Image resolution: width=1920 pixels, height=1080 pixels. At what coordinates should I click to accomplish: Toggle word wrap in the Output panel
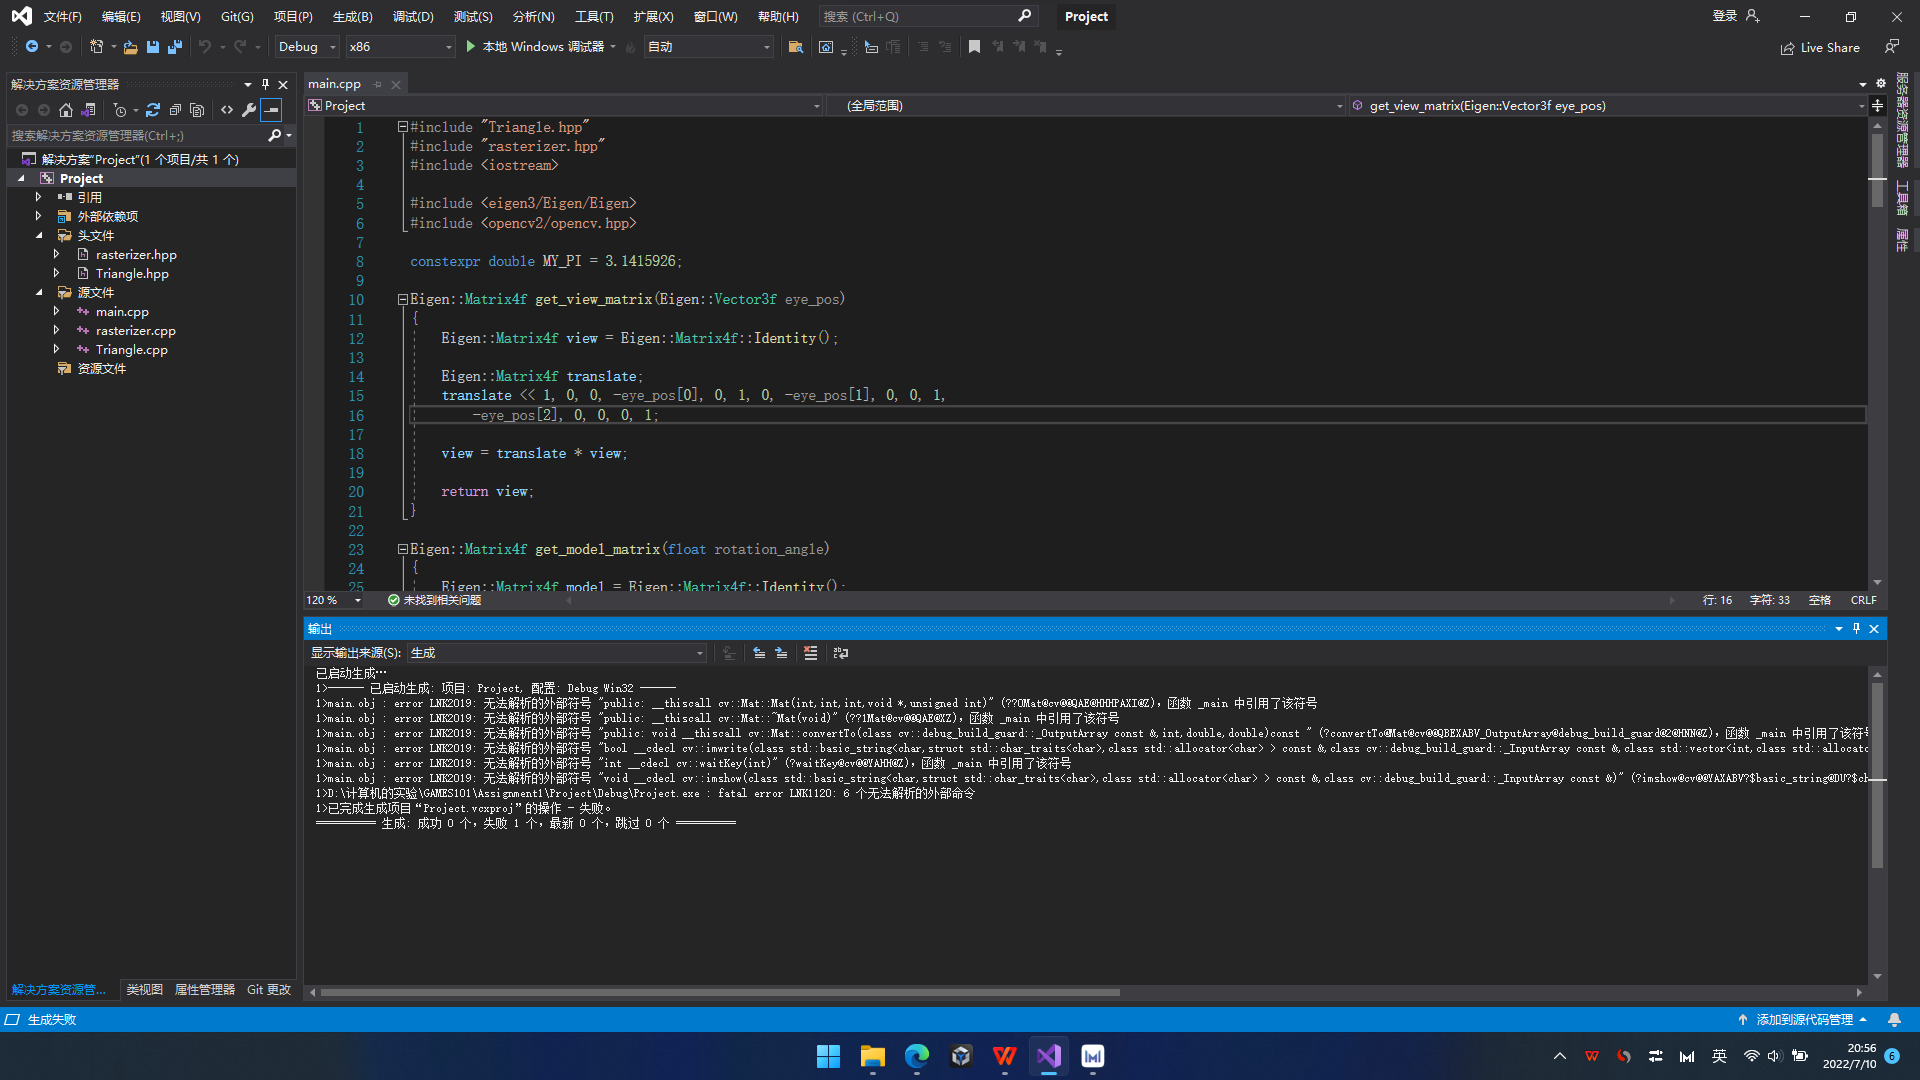click(841, 653)
